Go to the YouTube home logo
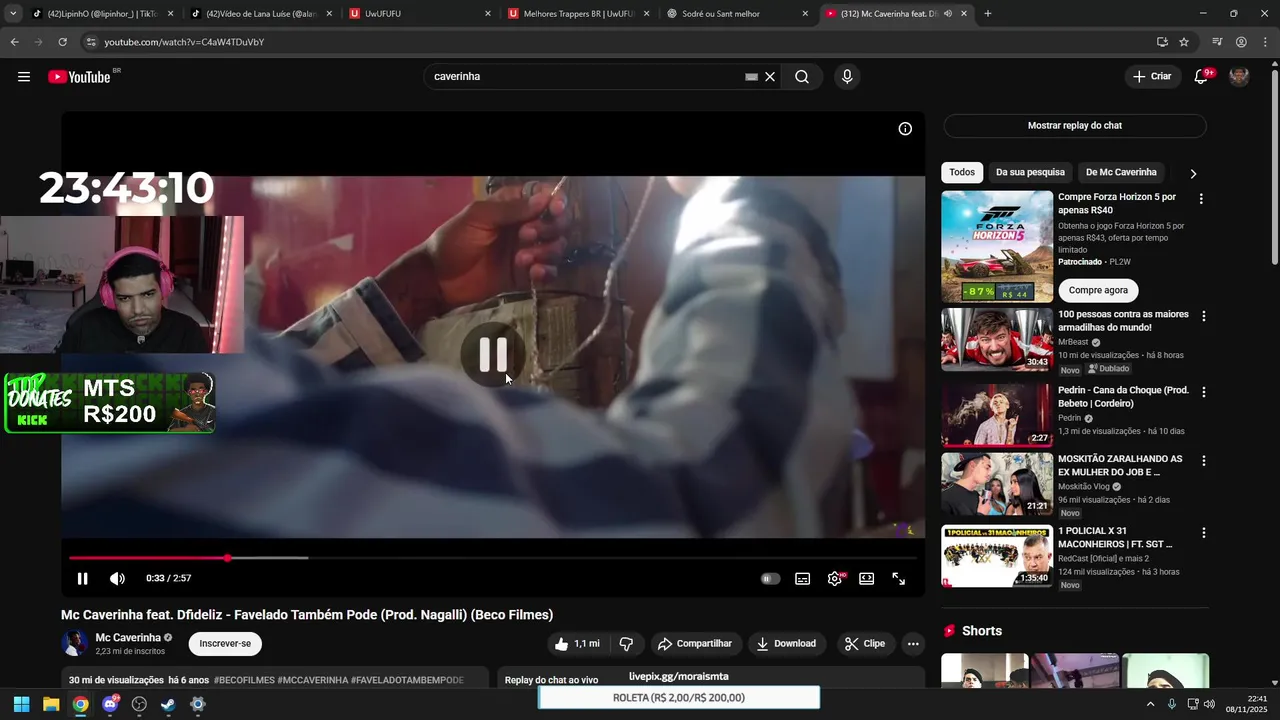The width and height of the screenshot is (1280, 720). pyautogui.click(x=80, y=77)
